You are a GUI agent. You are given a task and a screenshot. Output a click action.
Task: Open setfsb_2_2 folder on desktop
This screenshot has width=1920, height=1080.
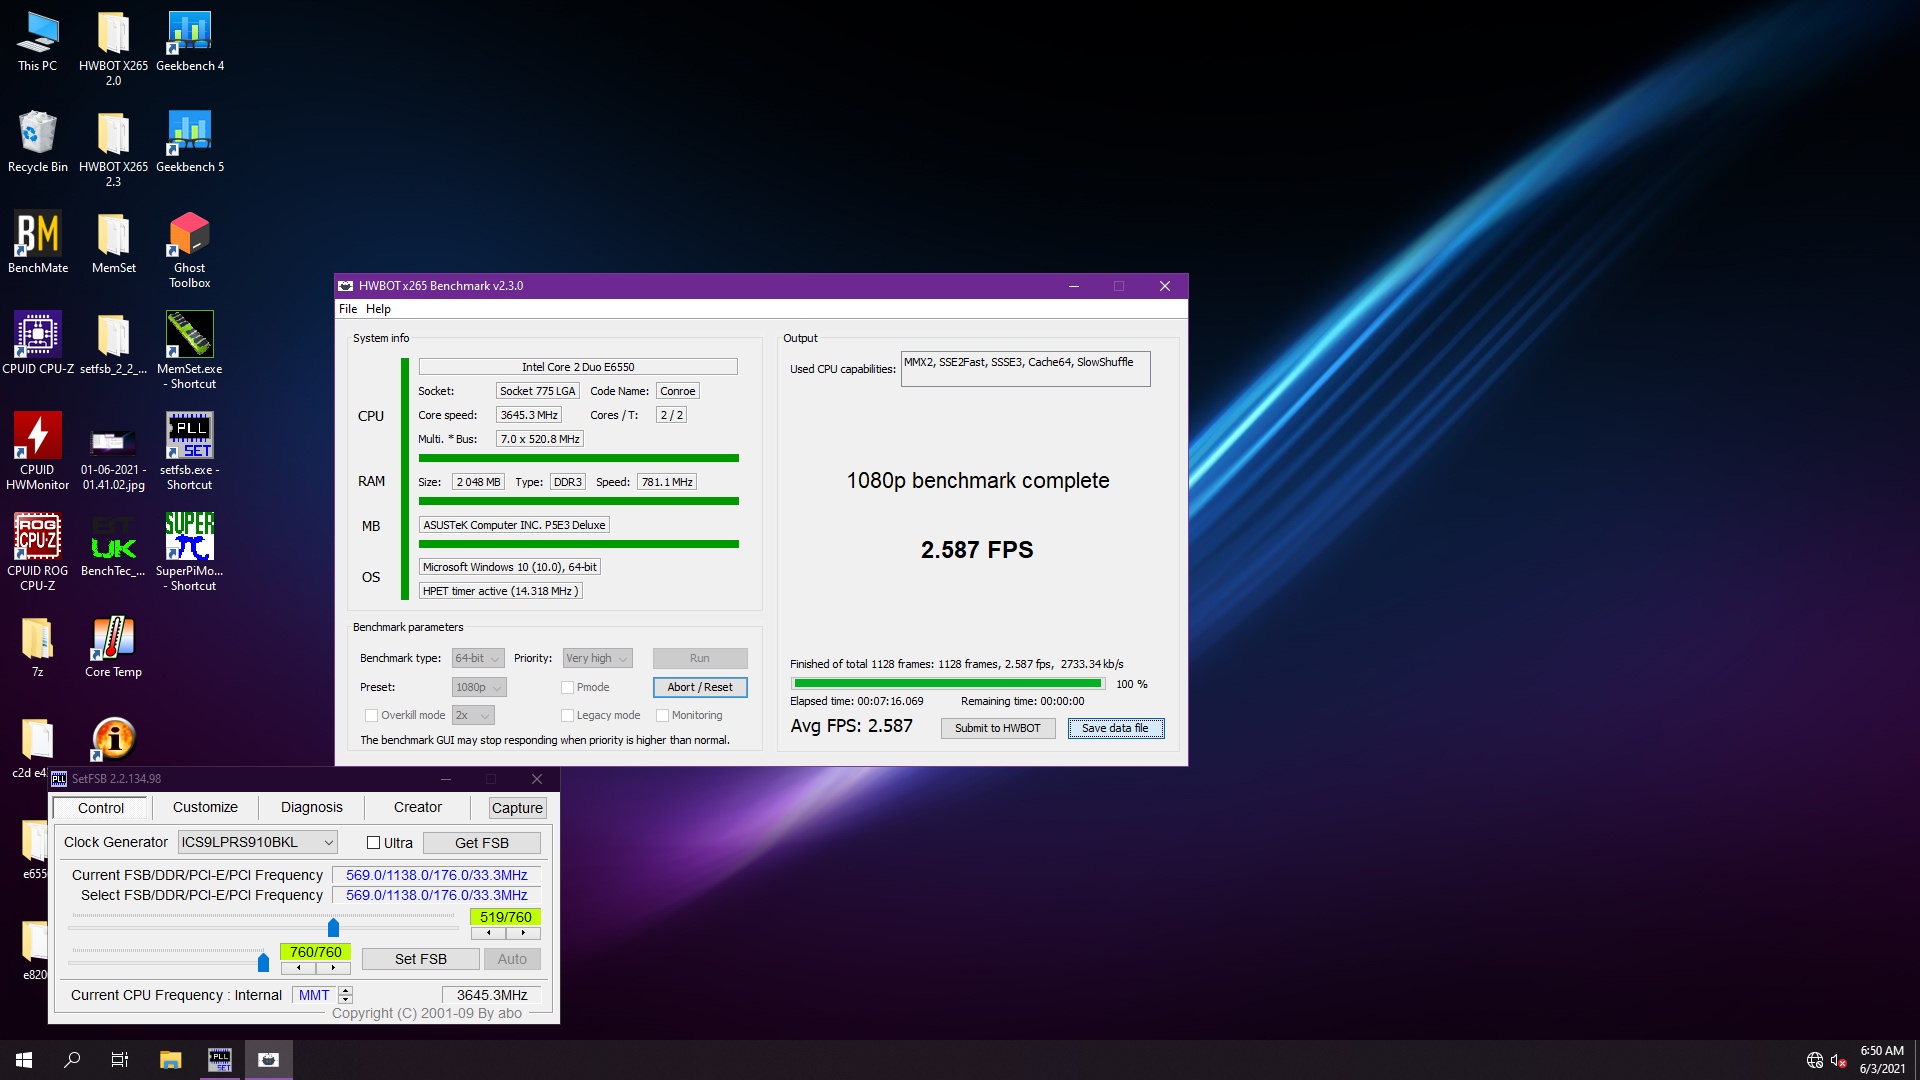click(x=113, y=343)
